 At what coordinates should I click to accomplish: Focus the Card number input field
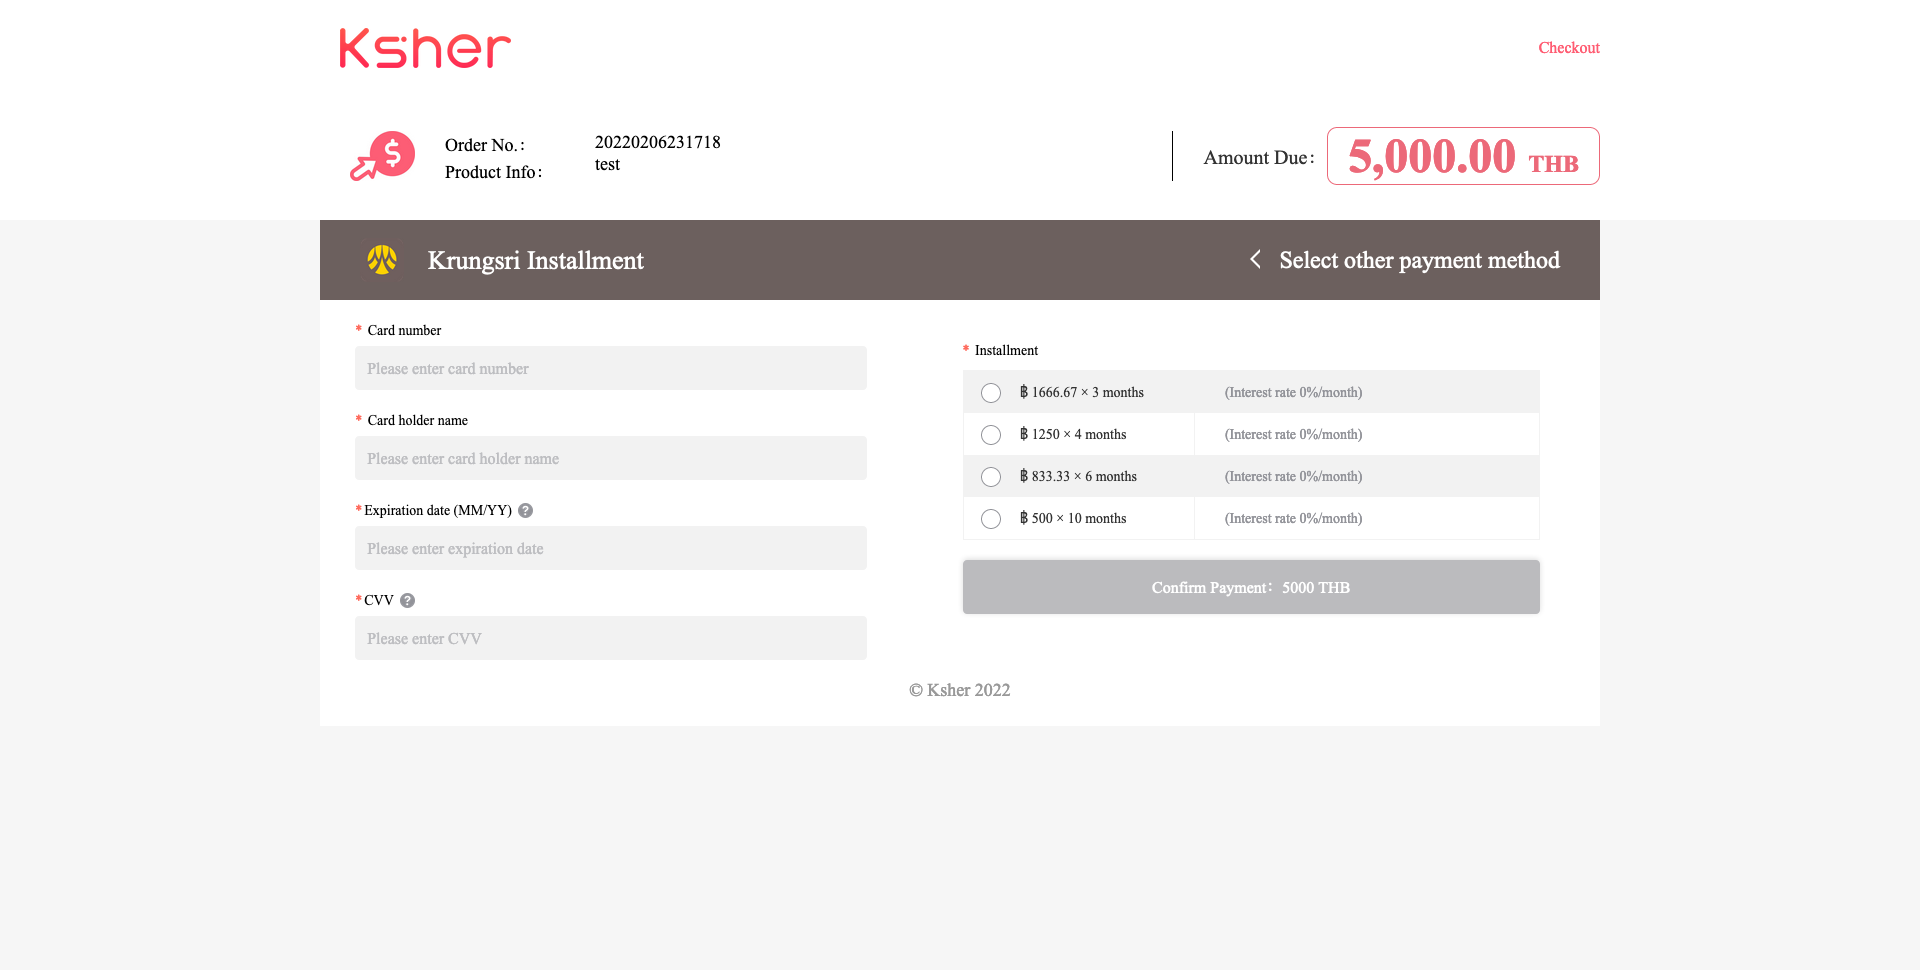(611, 368)
